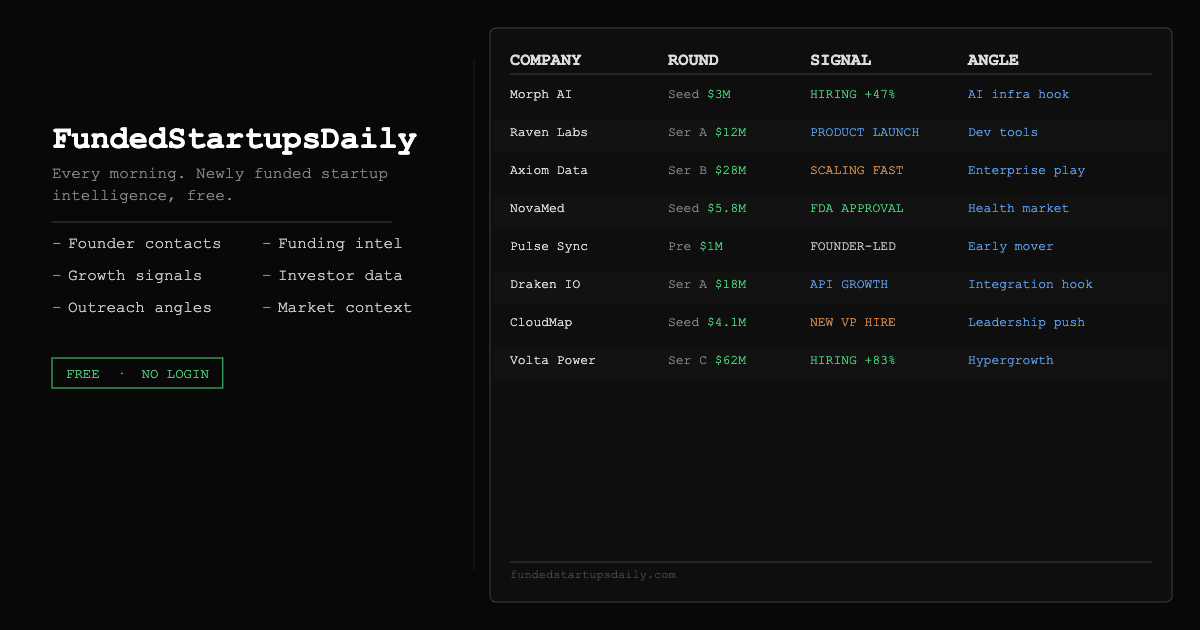Click the Morph AI company name
This screenshot has width=1200, height=630.
(x=541, y=94)
